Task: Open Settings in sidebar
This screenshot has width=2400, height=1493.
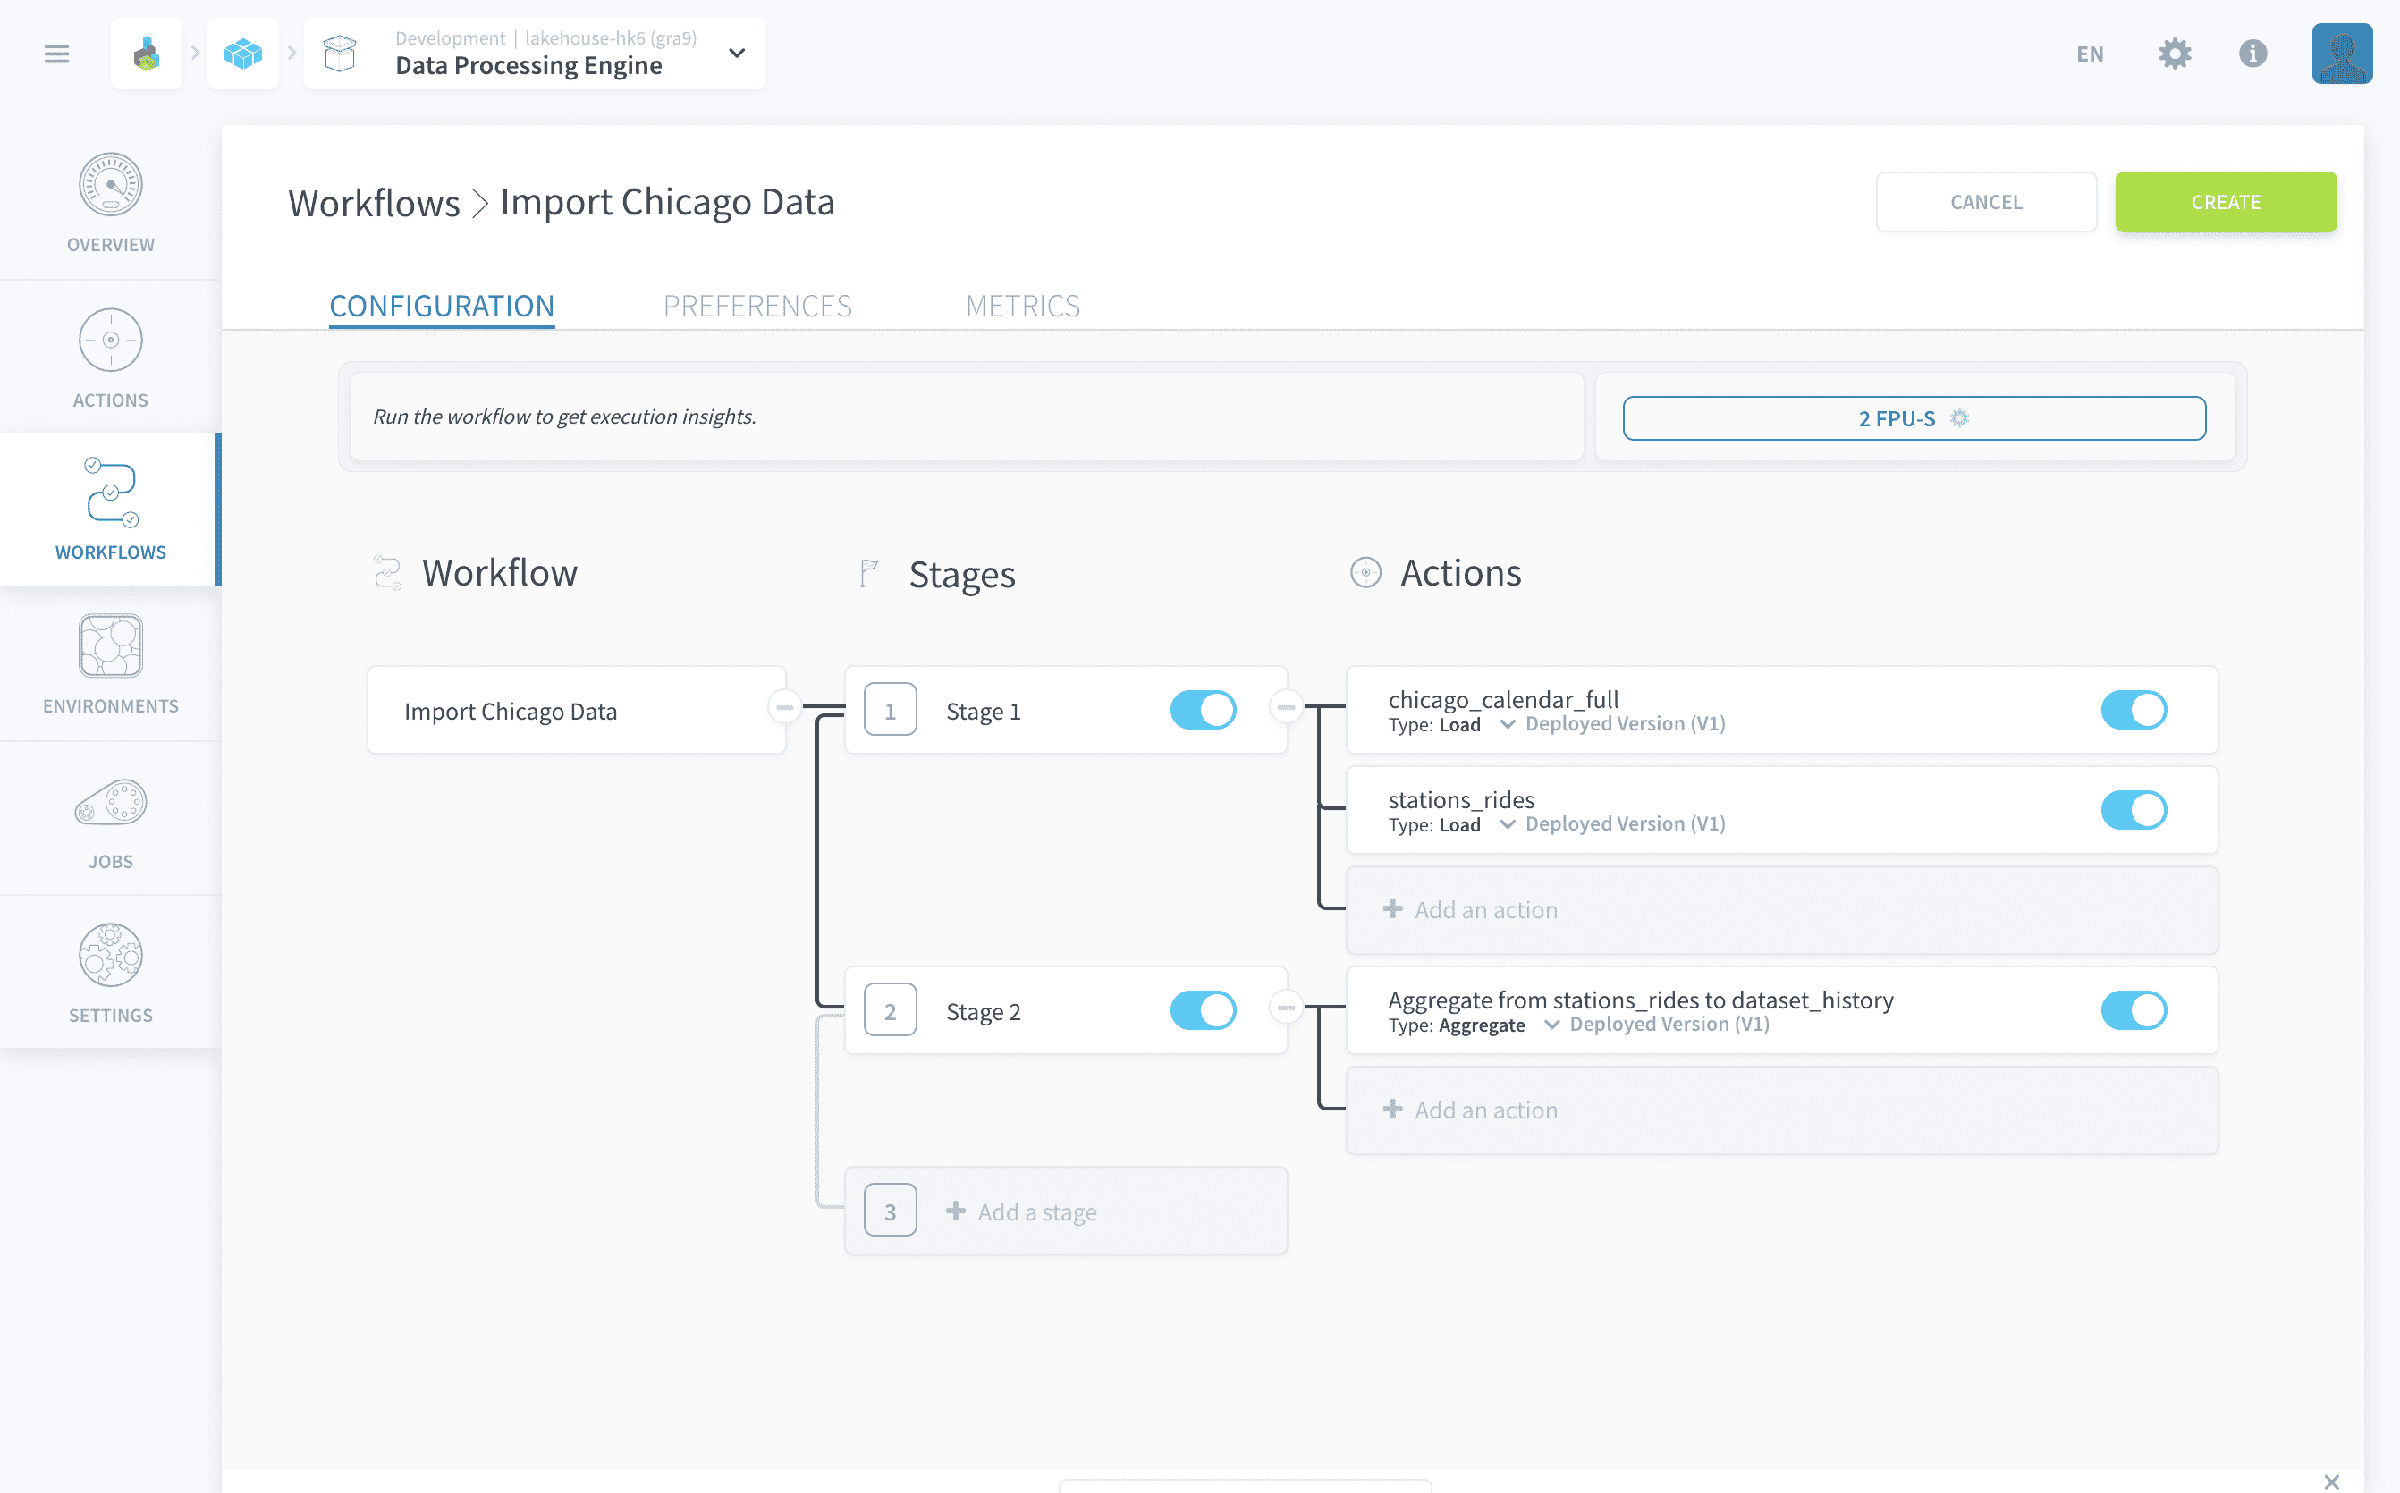Action: 110,973
